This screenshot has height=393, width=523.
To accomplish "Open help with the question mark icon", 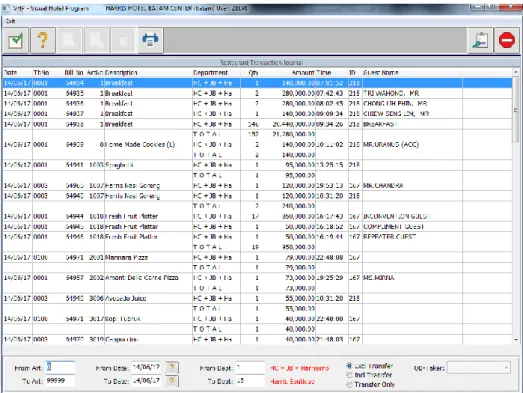I will (x=43, y=41).
